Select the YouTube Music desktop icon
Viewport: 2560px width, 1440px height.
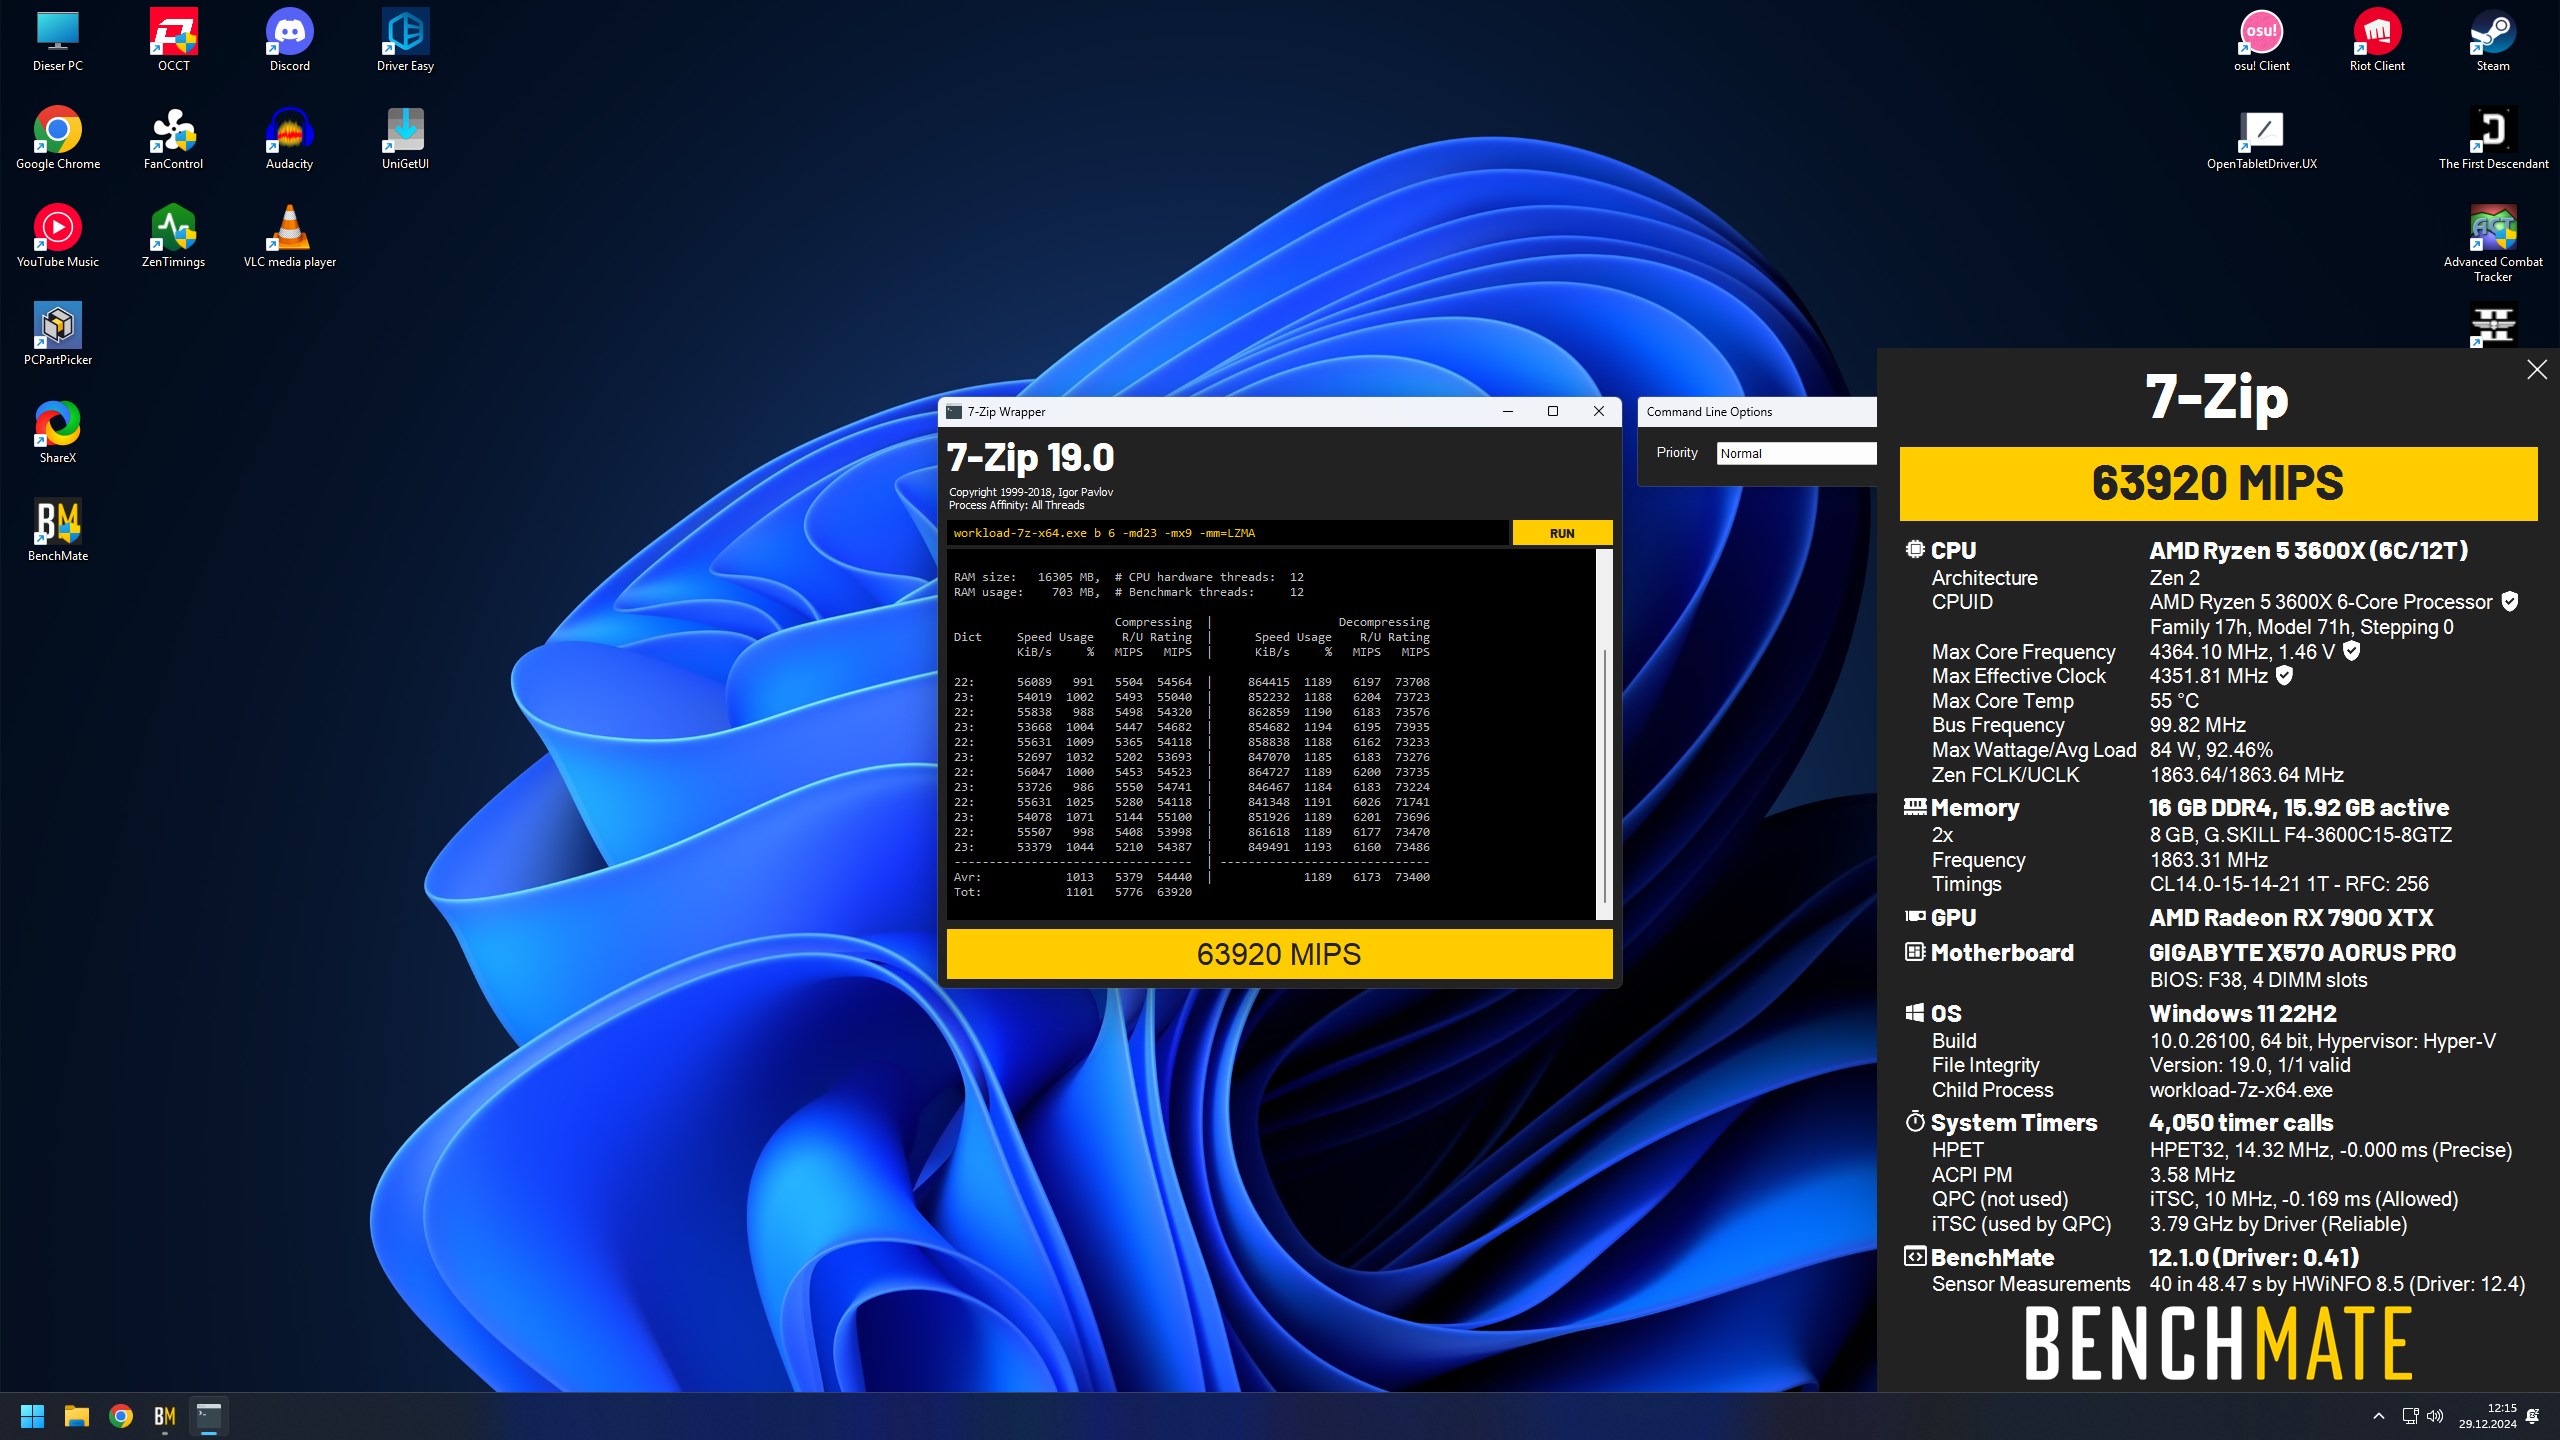pyautogui.click(x=58, y=237)
